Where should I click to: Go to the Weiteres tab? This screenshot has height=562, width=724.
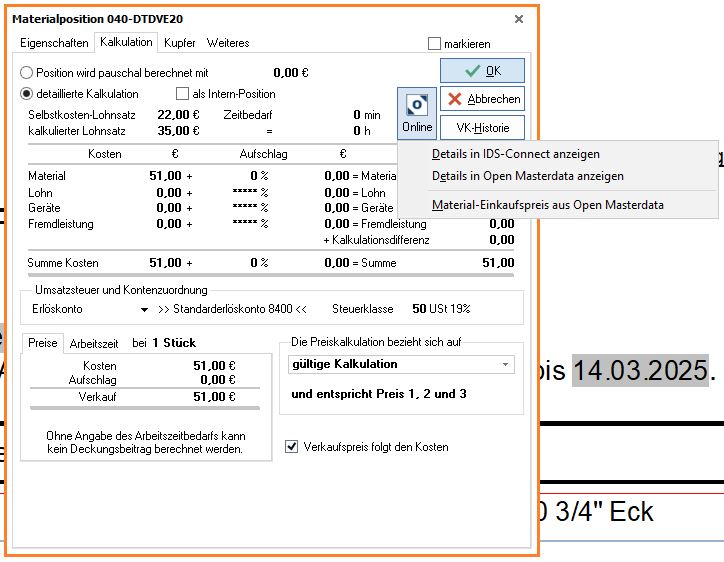coord(228,43)
